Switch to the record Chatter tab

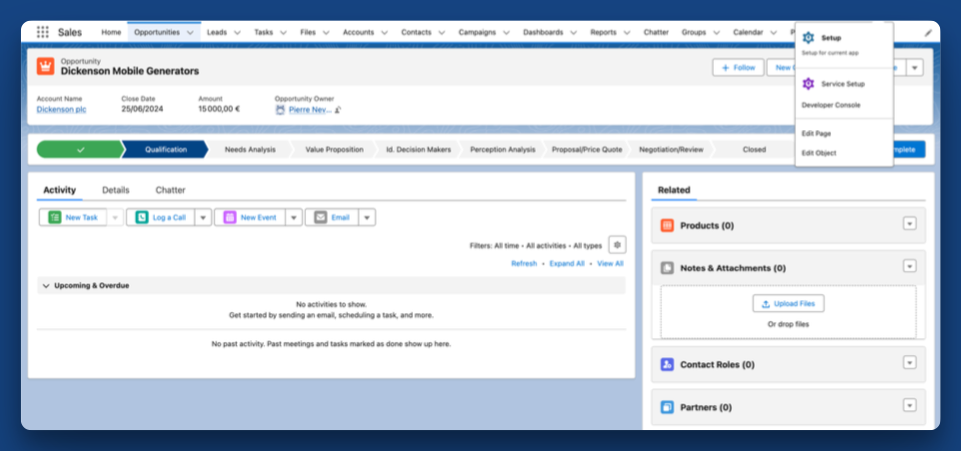pyautogui.click(x=170, y=191)
